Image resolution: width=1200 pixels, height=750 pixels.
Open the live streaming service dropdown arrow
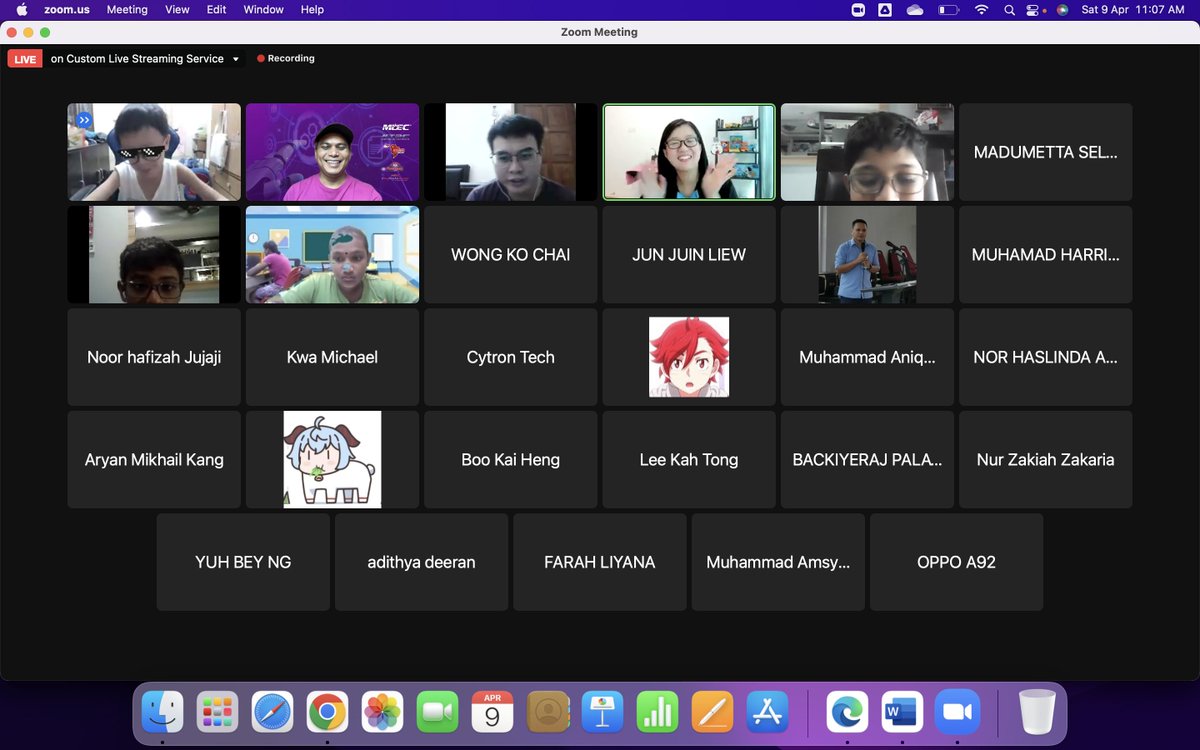(x=236, y=59)
